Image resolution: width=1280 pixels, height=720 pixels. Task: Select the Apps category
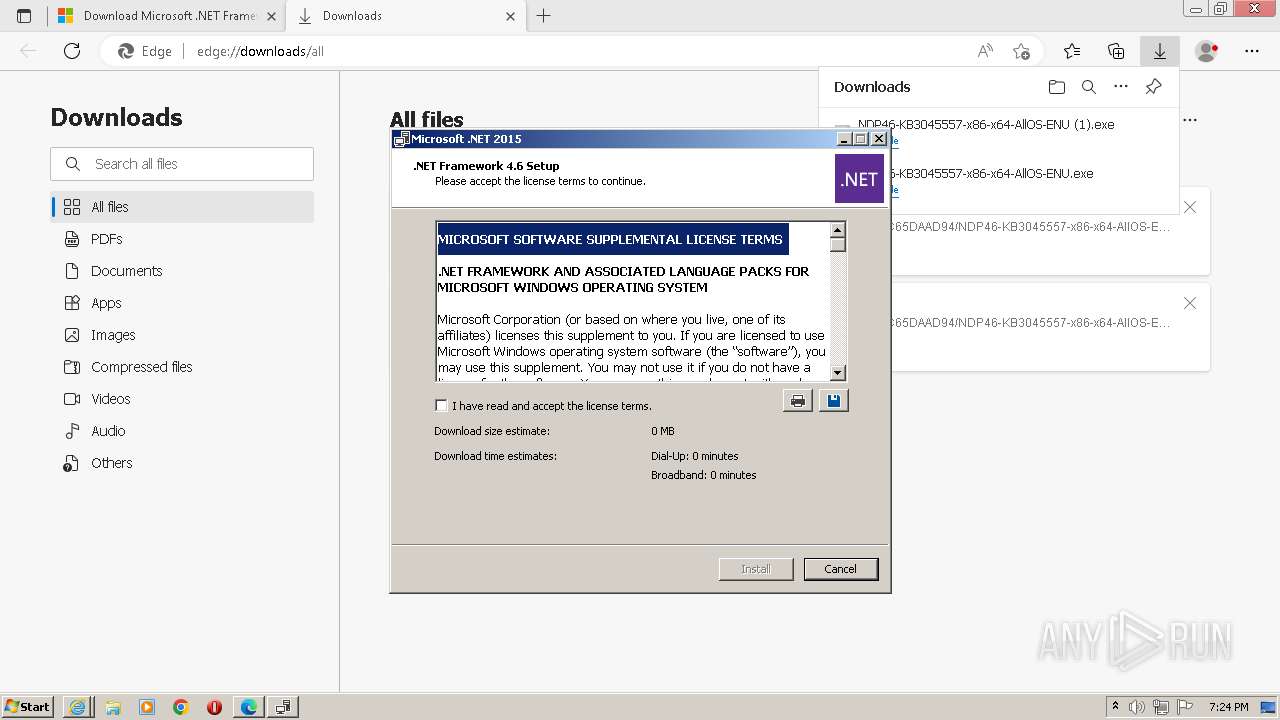(182, 303)
